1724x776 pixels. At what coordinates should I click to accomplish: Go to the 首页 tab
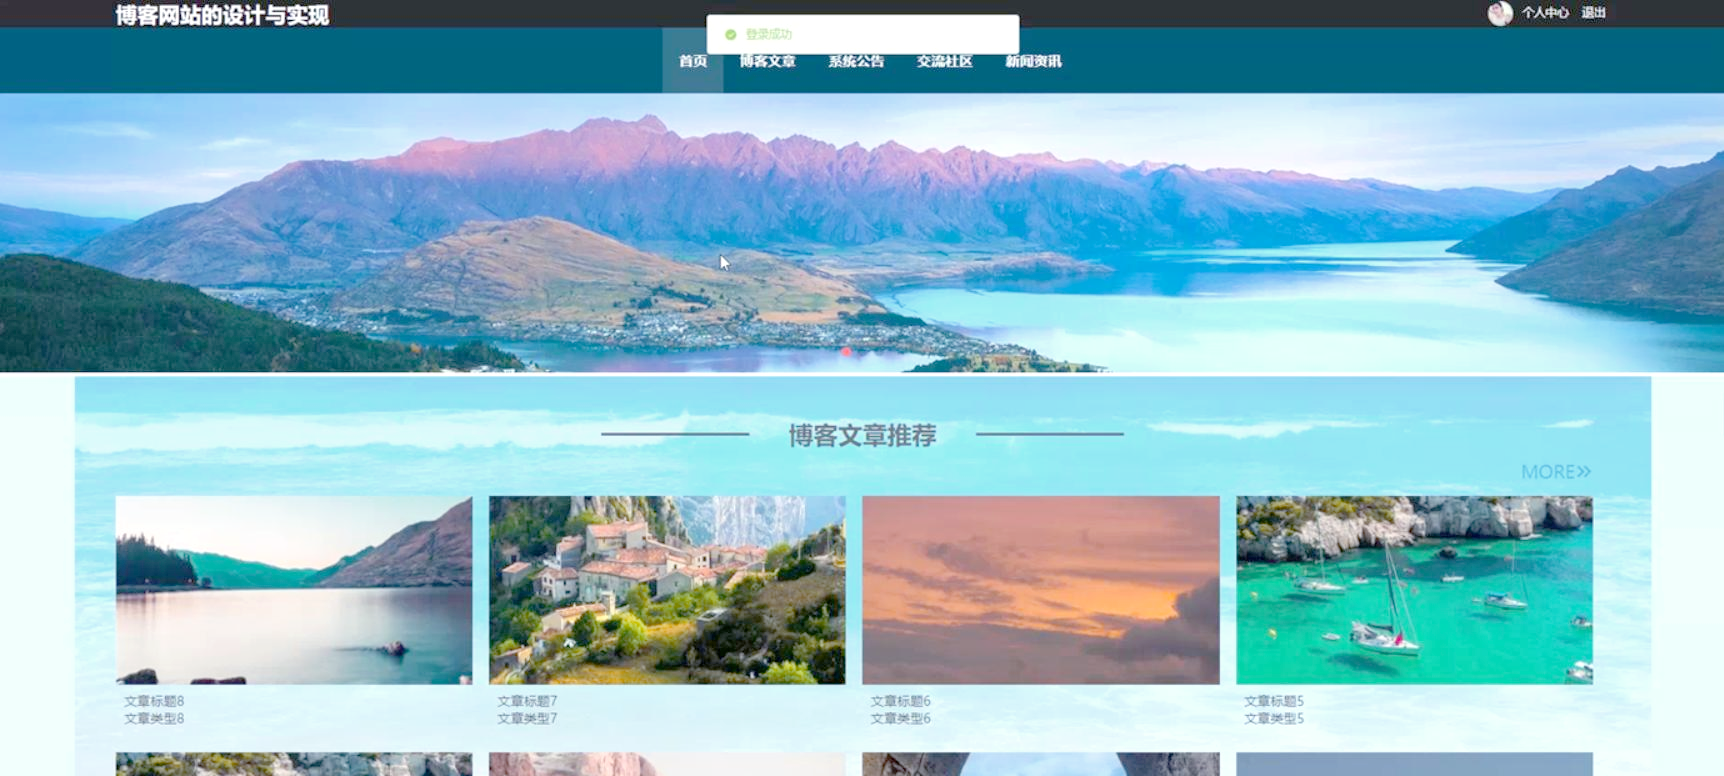click(693, 61)
